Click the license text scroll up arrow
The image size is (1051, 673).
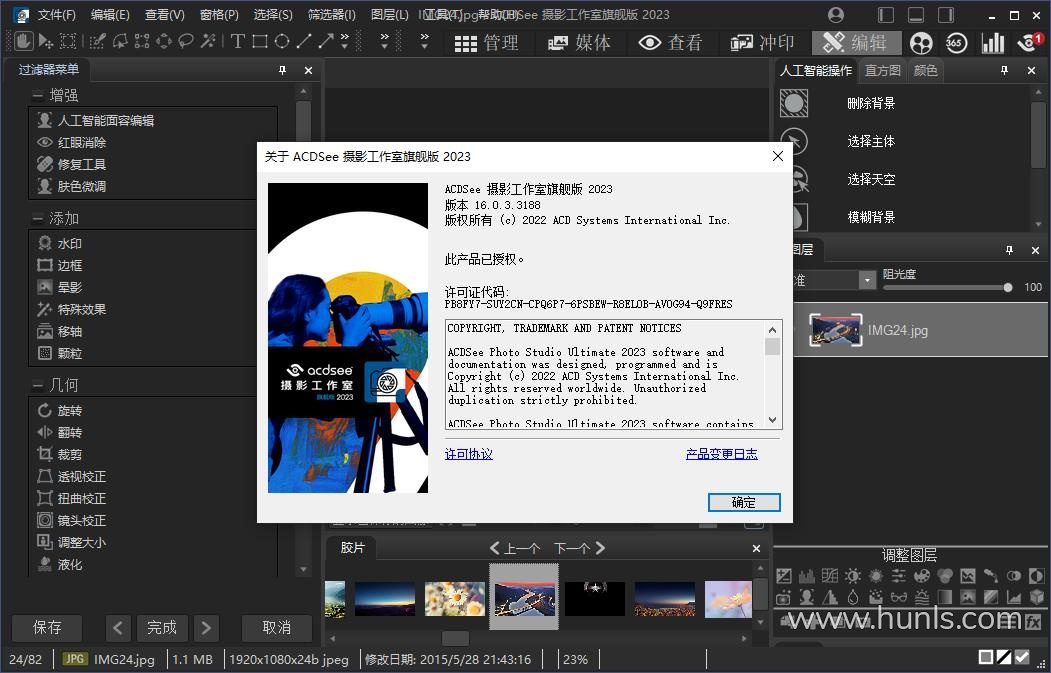coord(772,330)
